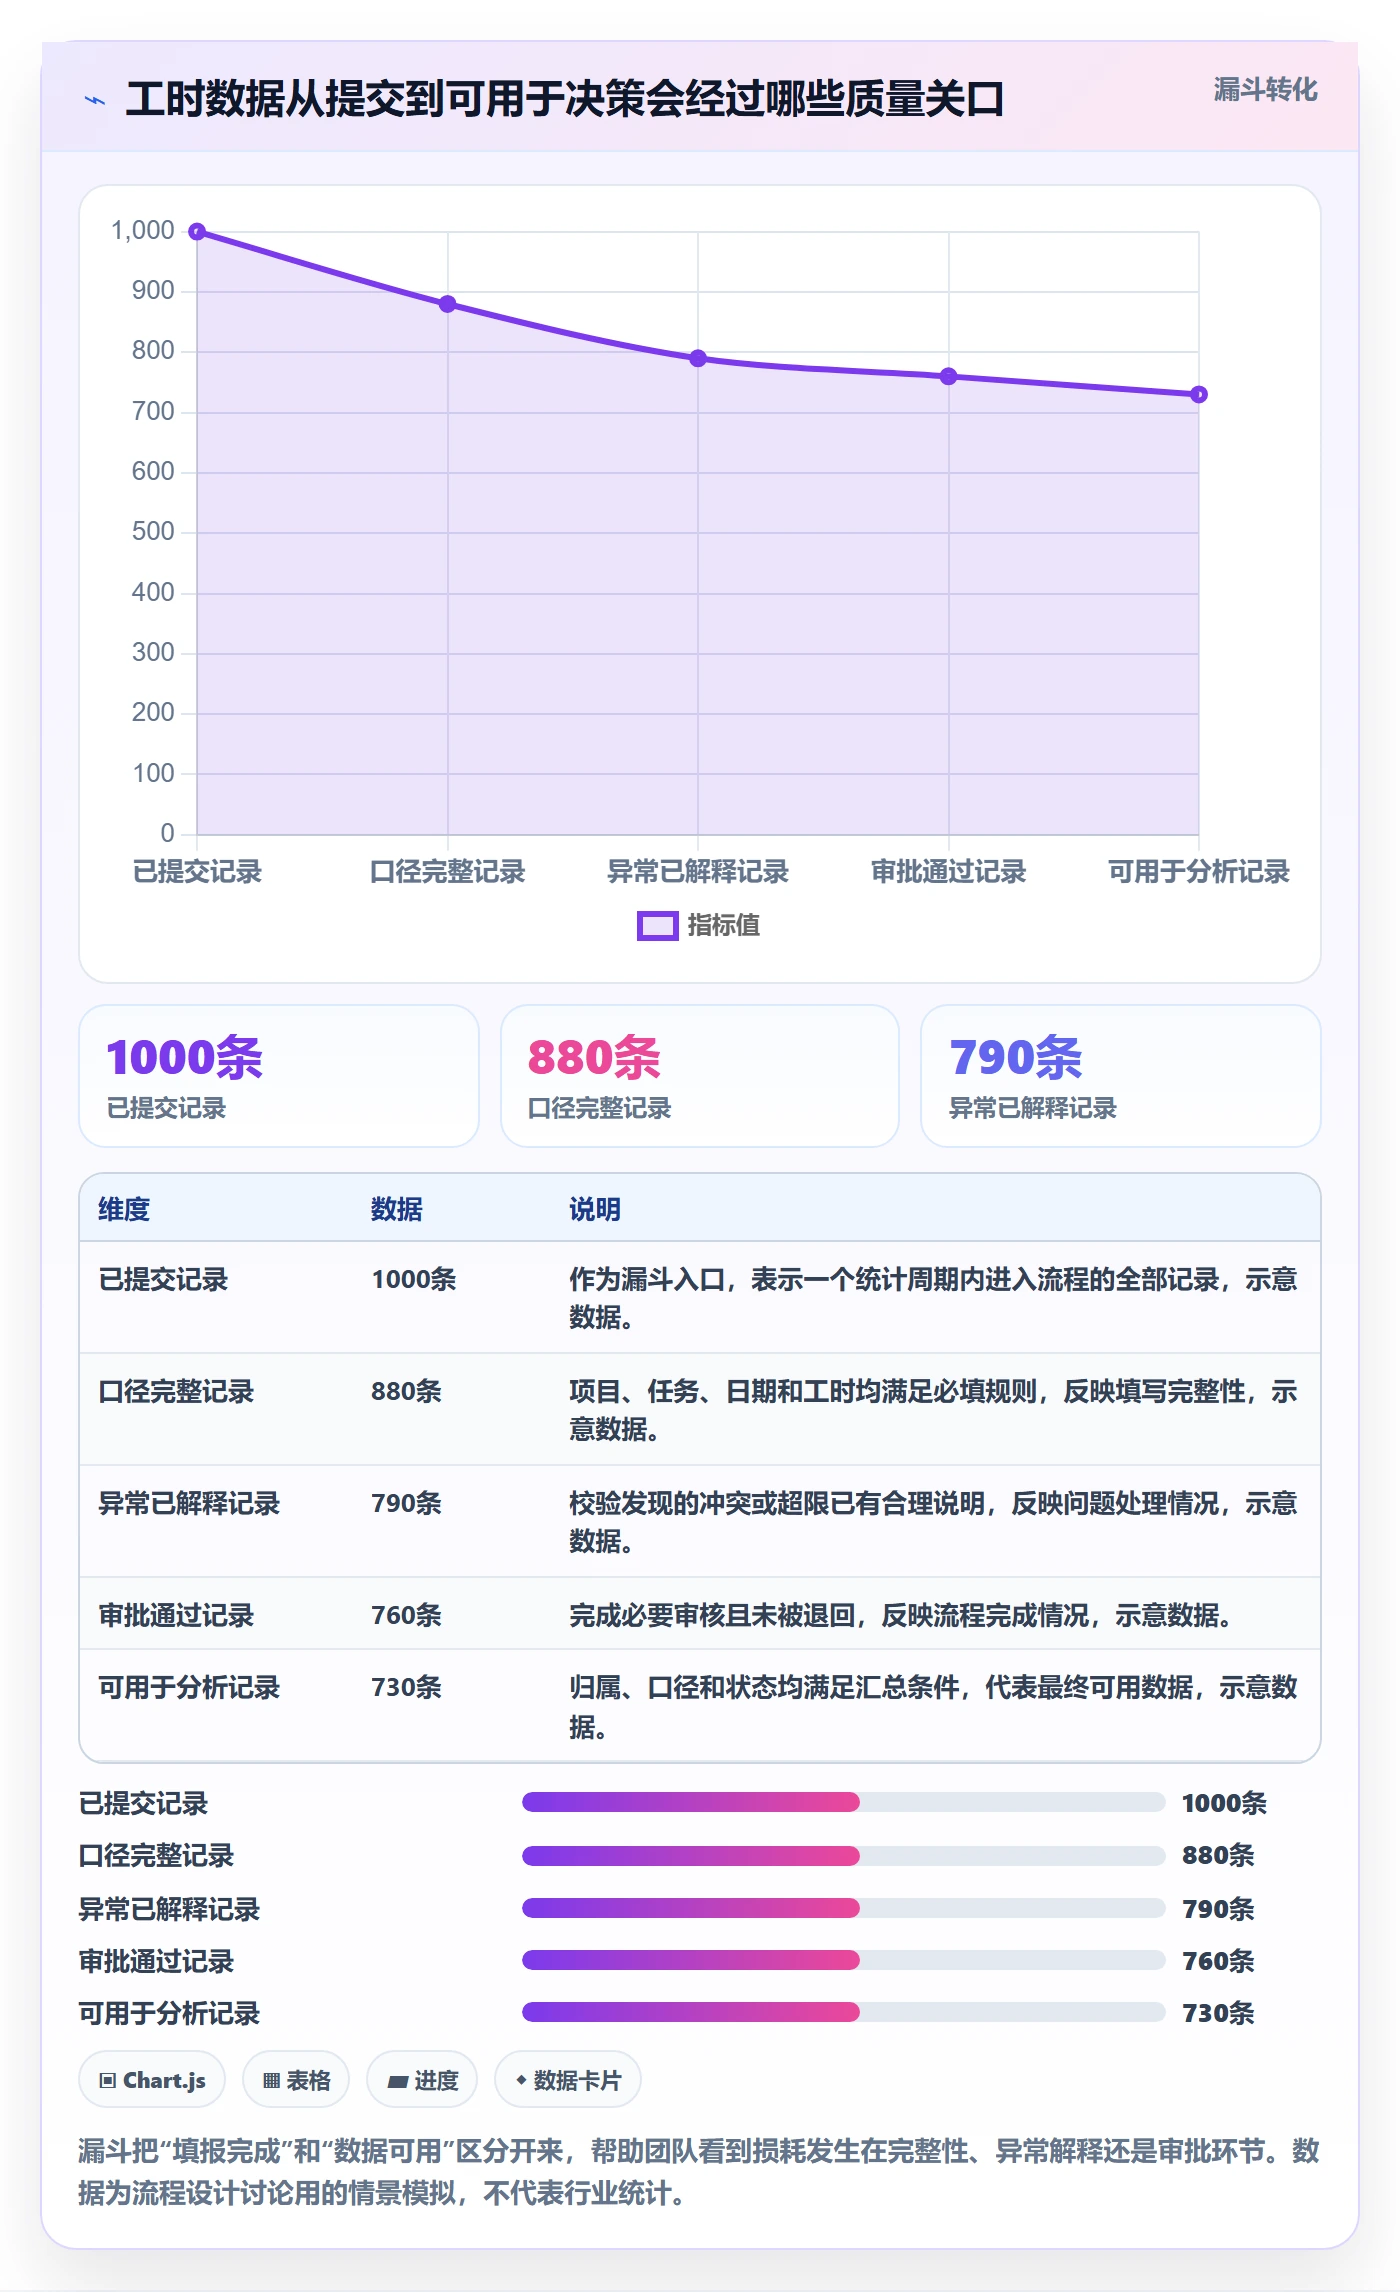The image size is (1400, 2292).
Task: Select the 异常已解释记录 data point on the chart
Action: pyautogui.click(x=698, y=358)
